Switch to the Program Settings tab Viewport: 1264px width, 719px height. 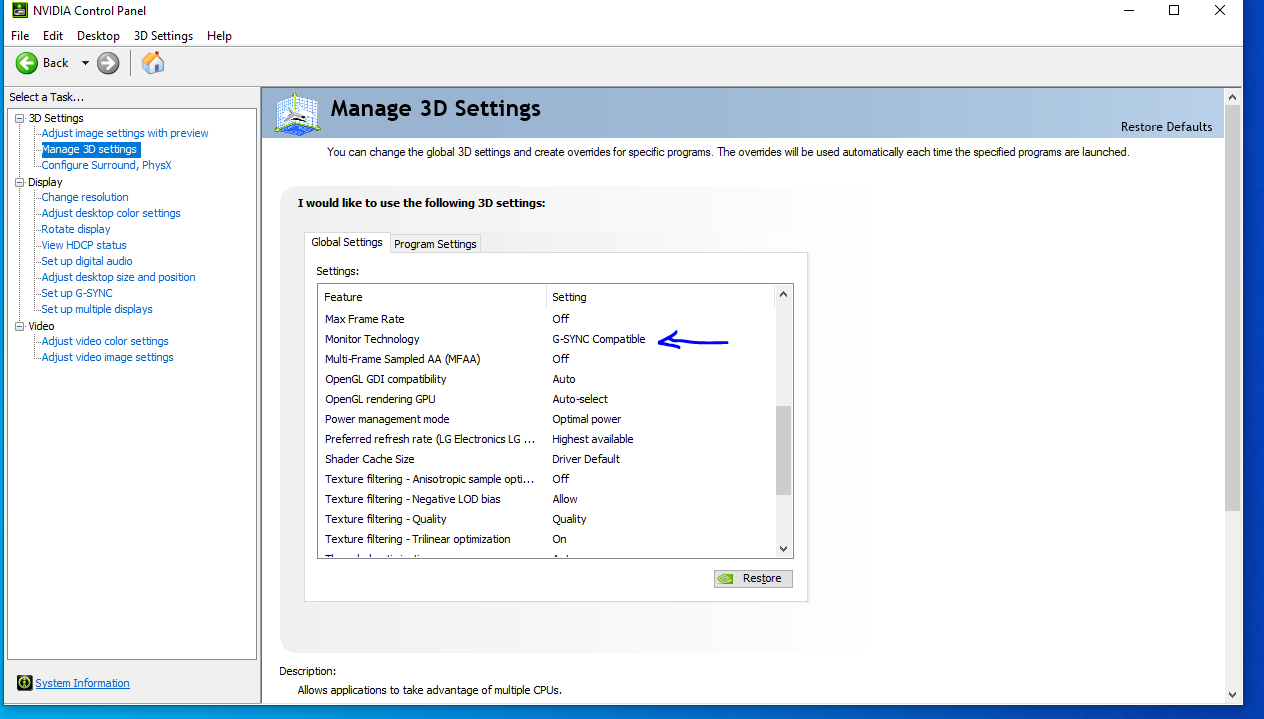(x=435, y=244)
